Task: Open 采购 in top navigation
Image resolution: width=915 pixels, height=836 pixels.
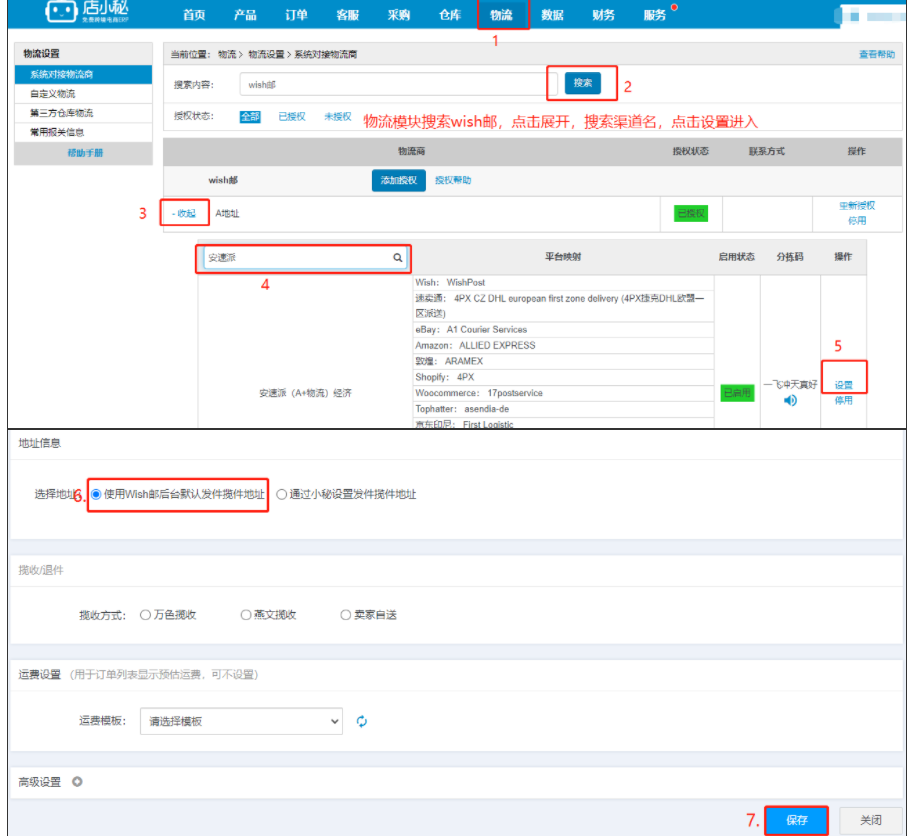Action: coord(399,15)
